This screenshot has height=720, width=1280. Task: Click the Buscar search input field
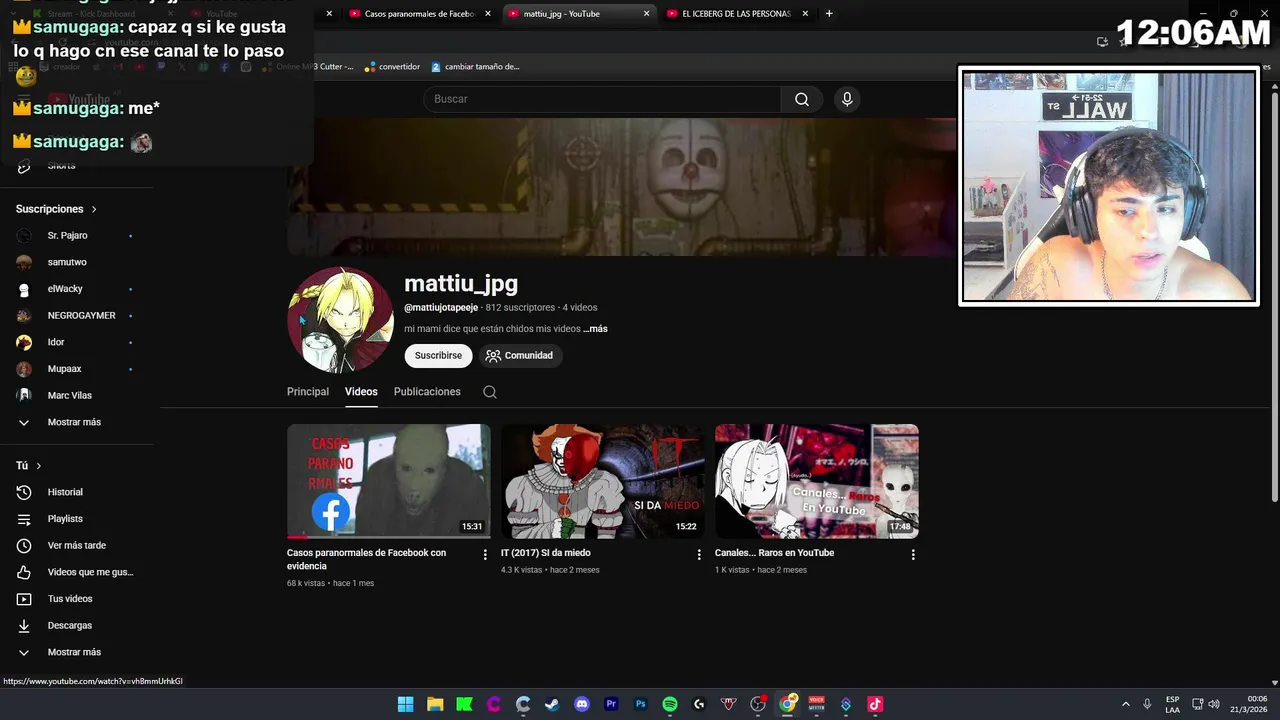(602, 99)
